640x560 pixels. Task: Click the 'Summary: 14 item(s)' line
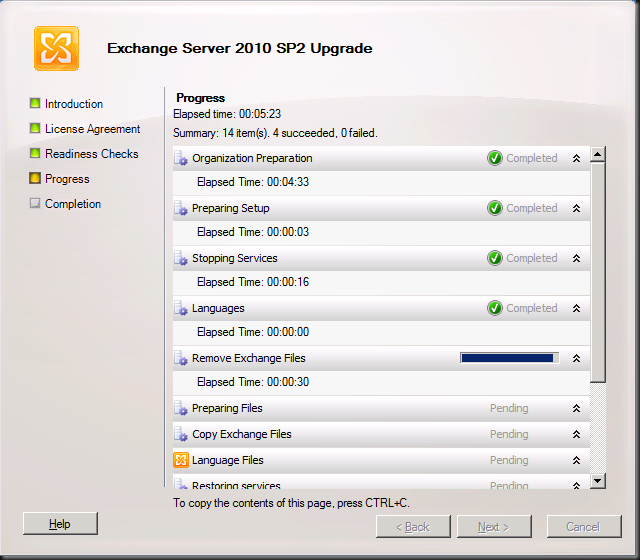(x=275, y=133)
